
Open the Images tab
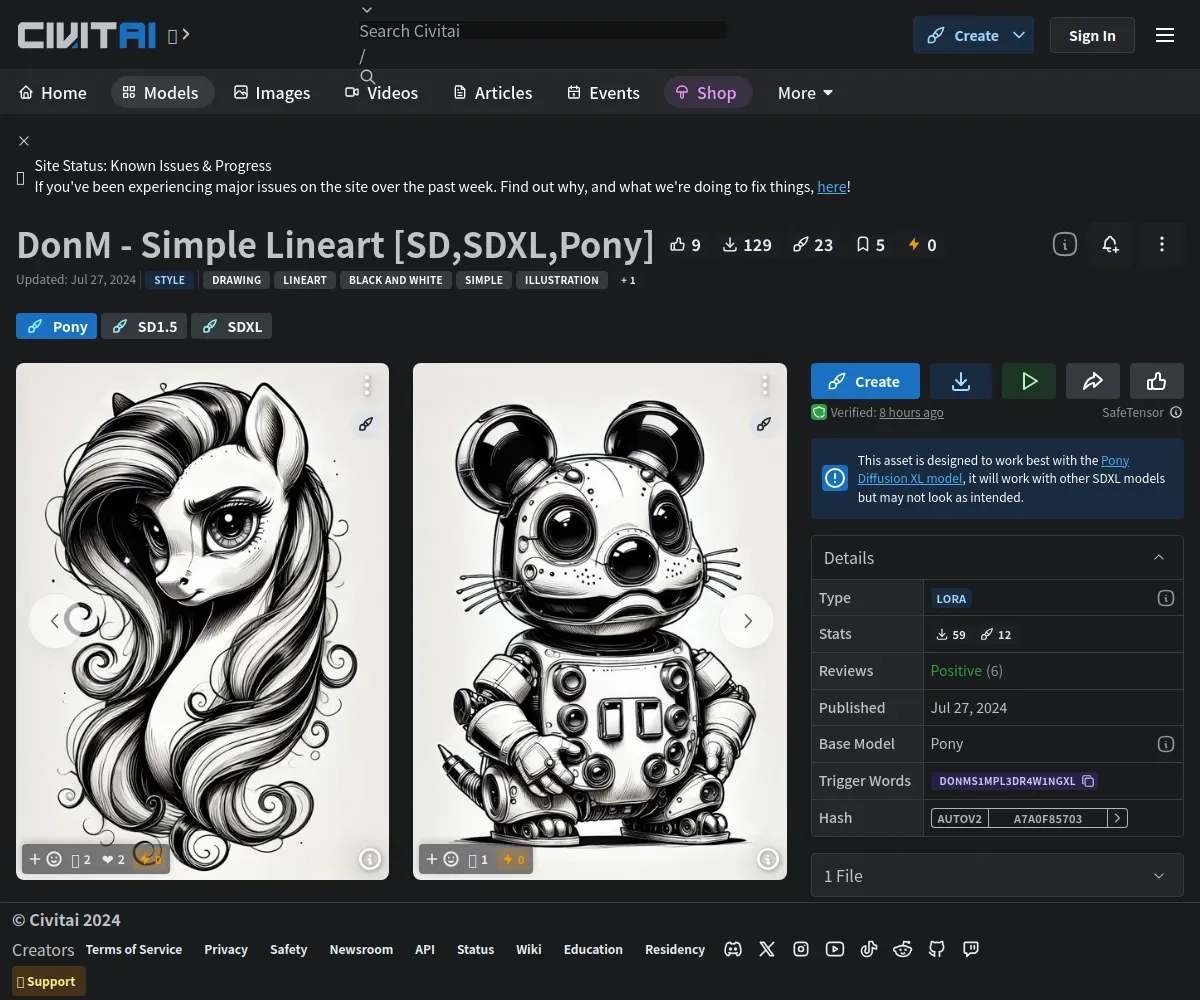(x=272, y=92)
